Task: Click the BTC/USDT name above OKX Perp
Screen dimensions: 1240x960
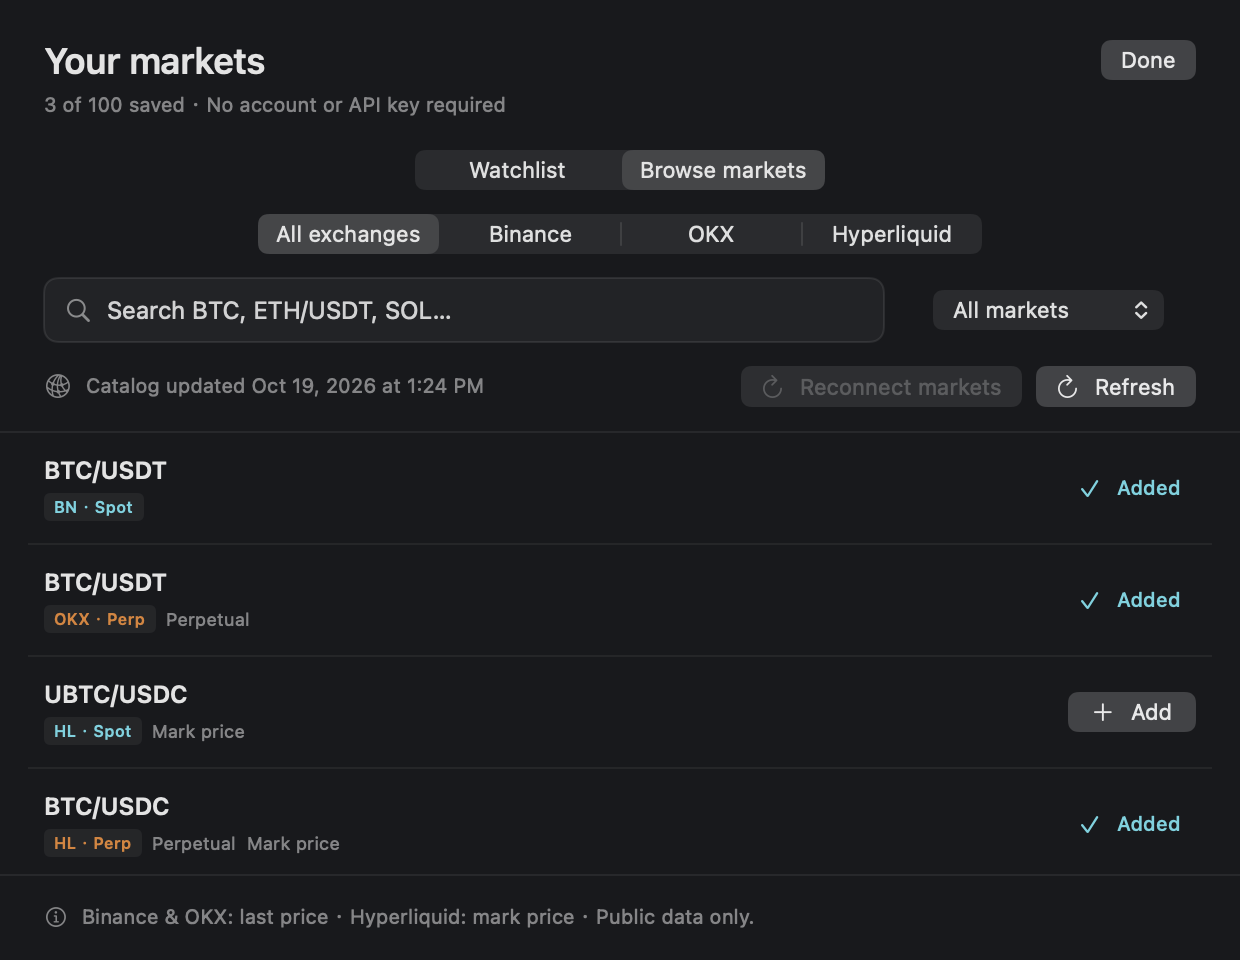Action: (x=106, y=582)
